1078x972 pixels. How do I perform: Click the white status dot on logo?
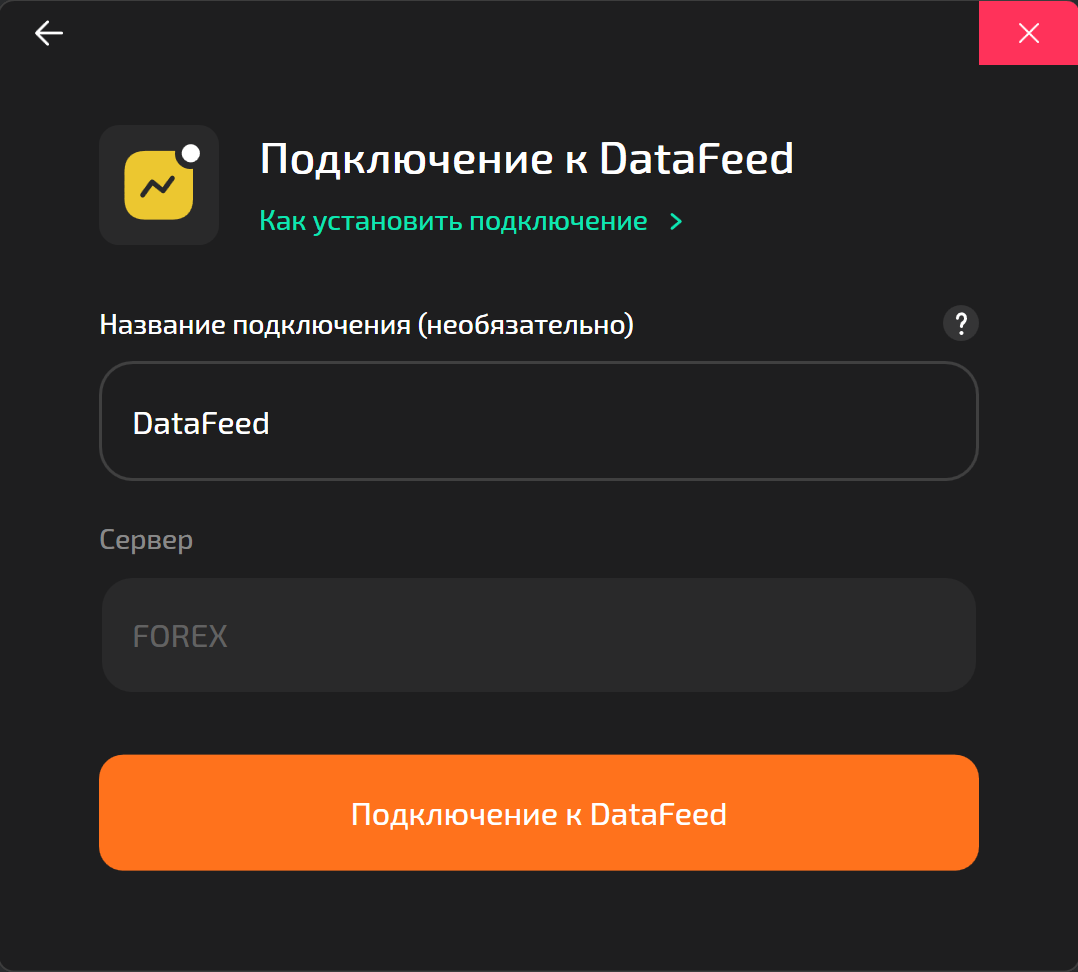190,153
